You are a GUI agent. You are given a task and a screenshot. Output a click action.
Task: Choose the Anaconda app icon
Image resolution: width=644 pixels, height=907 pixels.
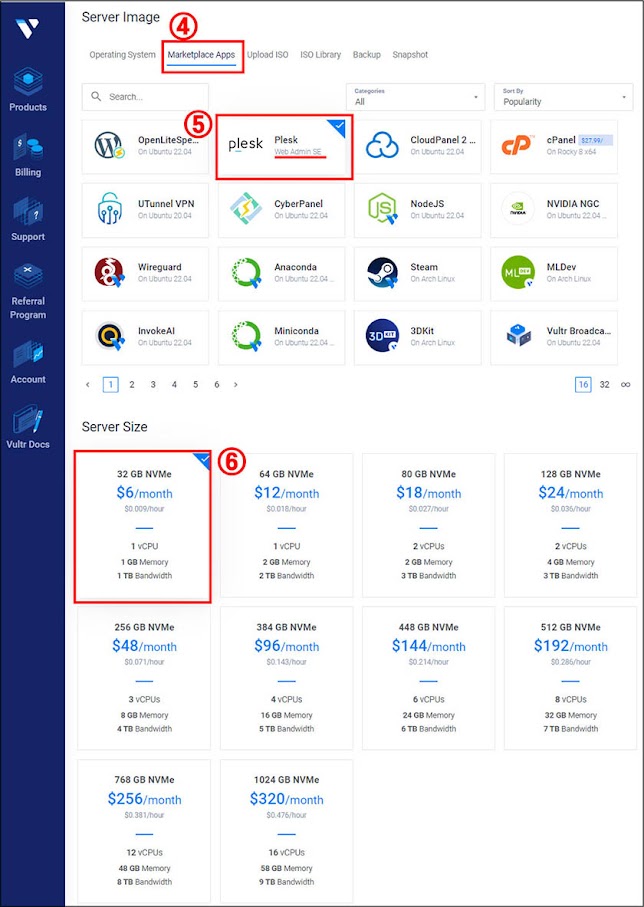click(246, 272)
